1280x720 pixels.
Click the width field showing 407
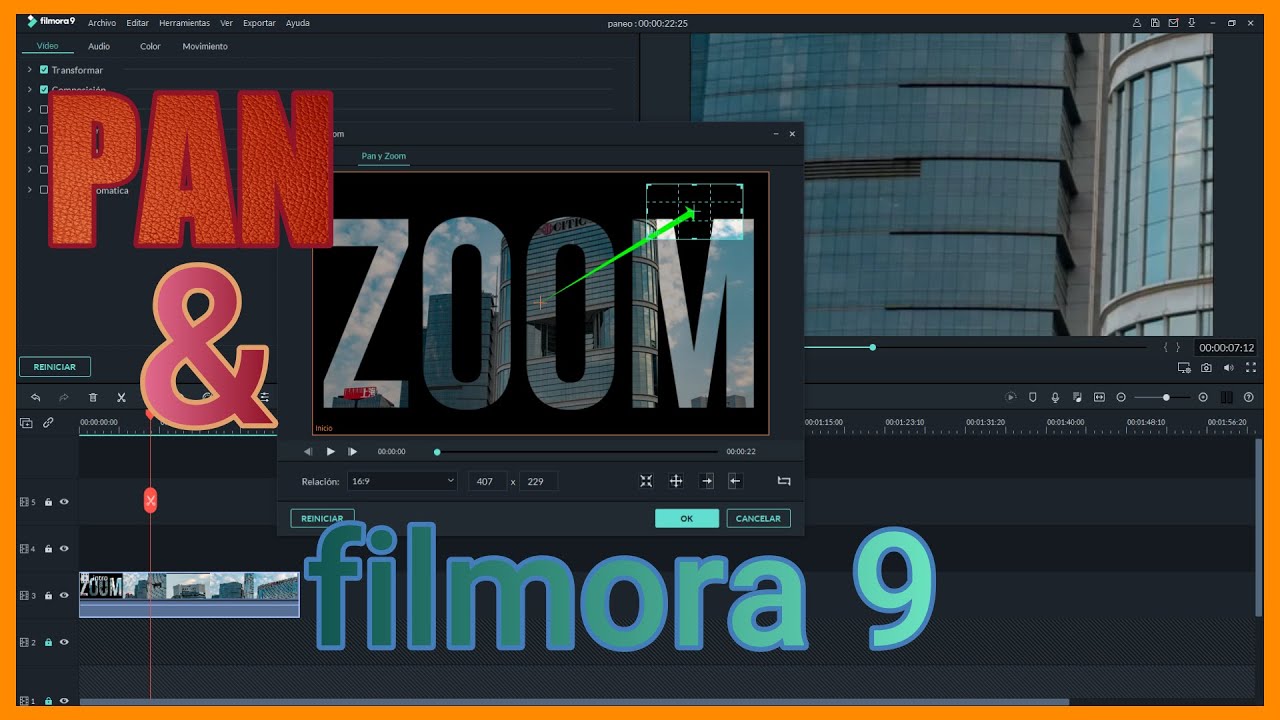tap(488, 481)
